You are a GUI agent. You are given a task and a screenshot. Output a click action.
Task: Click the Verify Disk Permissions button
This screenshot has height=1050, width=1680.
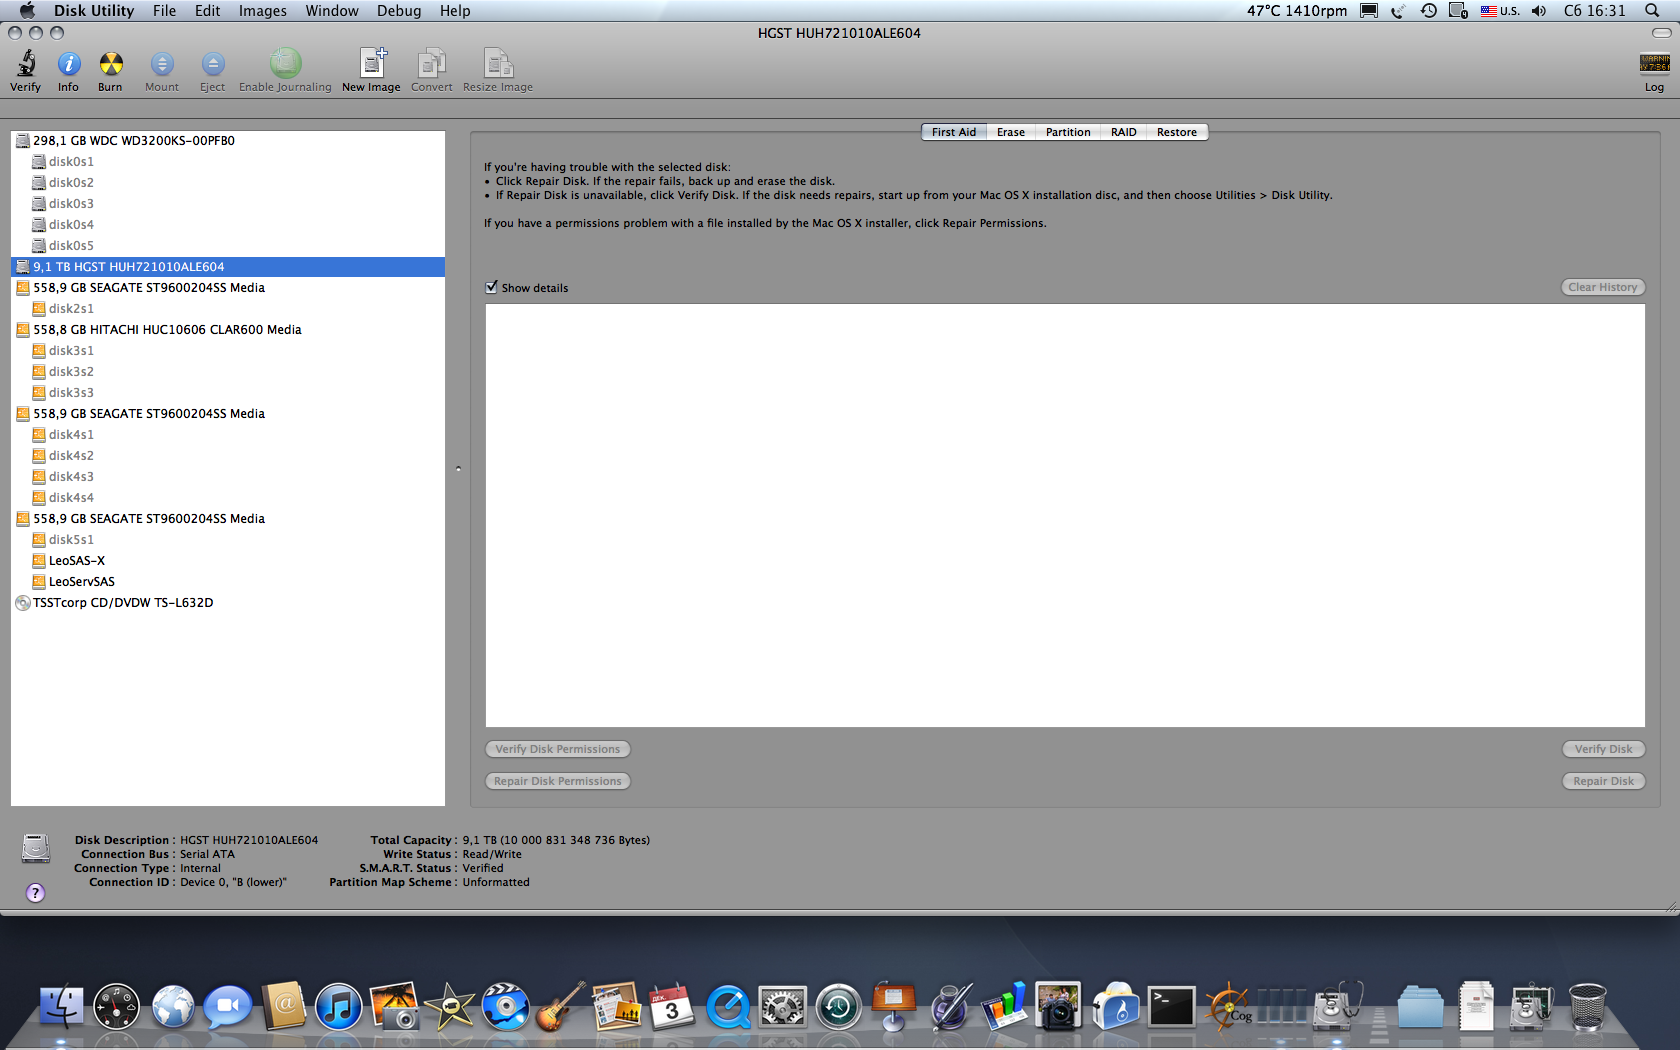tap(558, 749)
